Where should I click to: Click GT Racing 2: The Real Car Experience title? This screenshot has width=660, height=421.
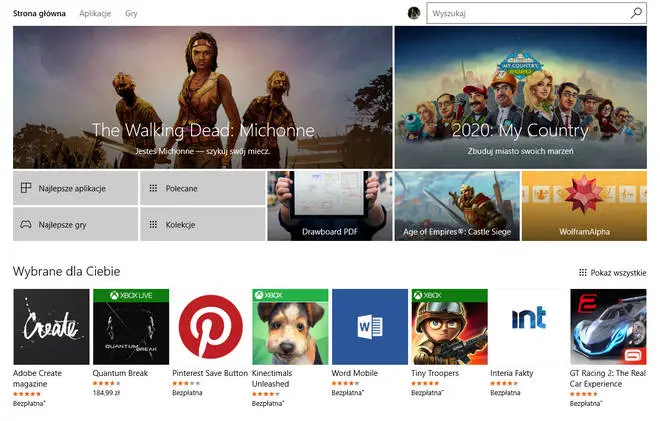(x=607, y=378)
